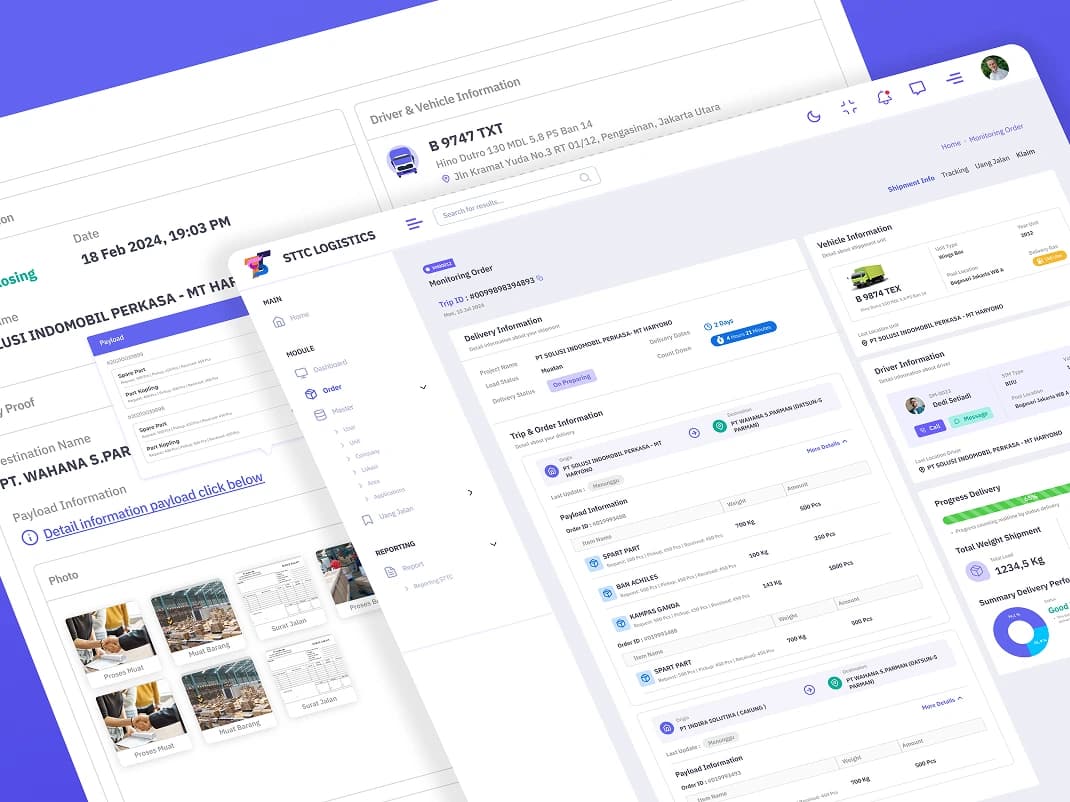Click the magnifier icon in background search box

click(x=585, y=177)
